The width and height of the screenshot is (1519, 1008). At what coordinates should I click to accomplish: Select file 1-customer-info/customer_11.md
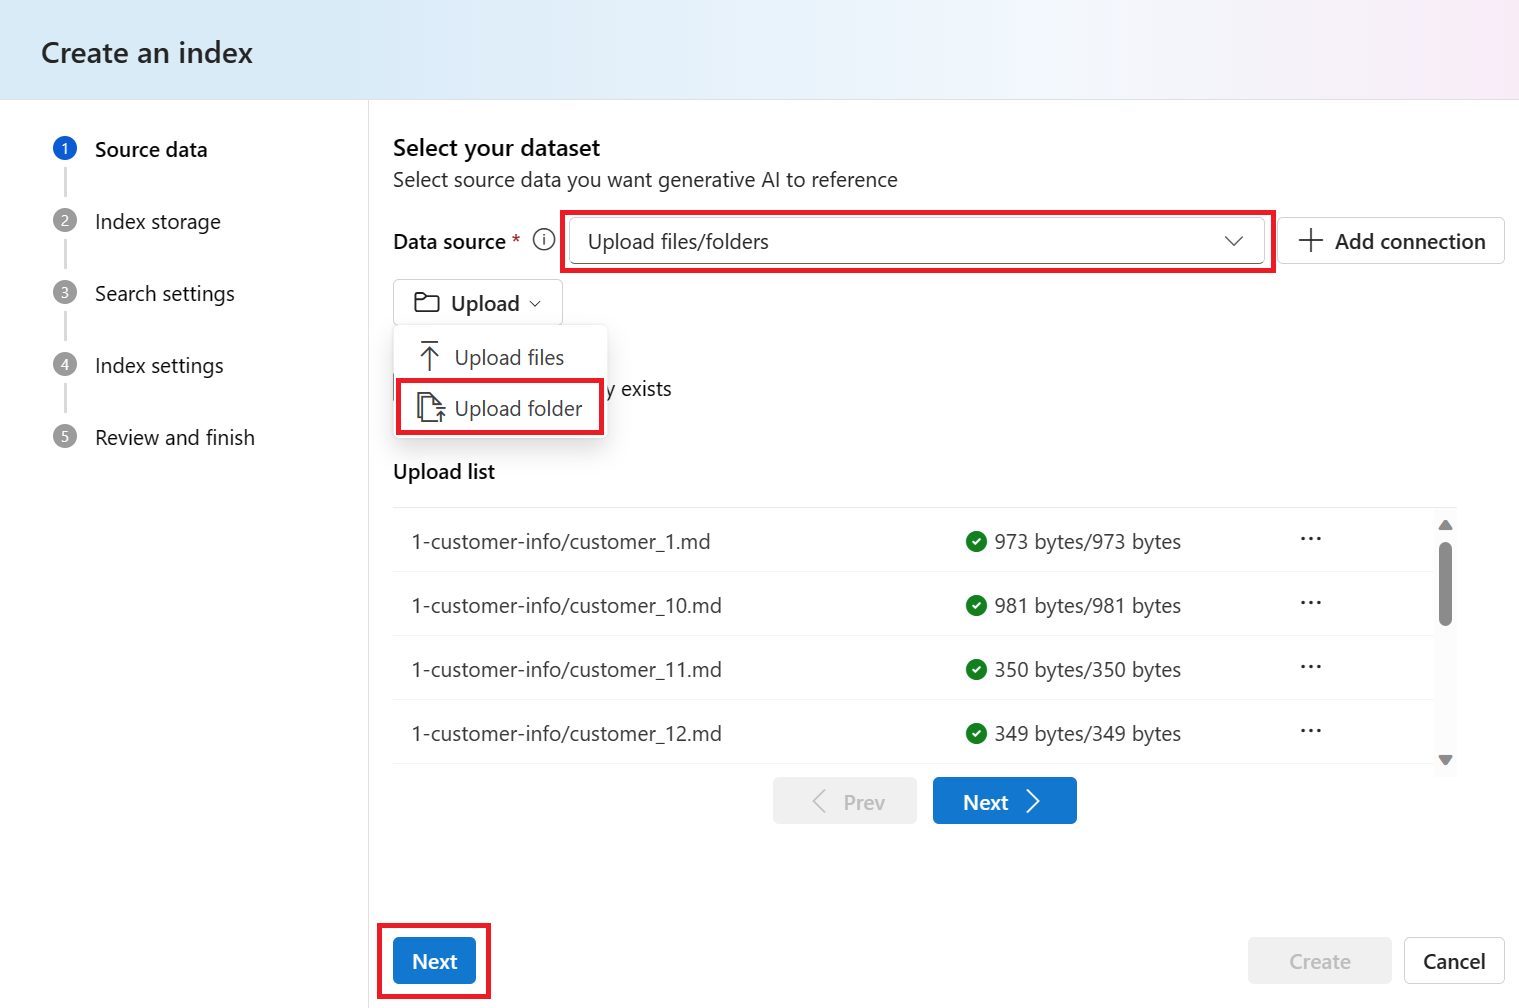coord(567,670)
